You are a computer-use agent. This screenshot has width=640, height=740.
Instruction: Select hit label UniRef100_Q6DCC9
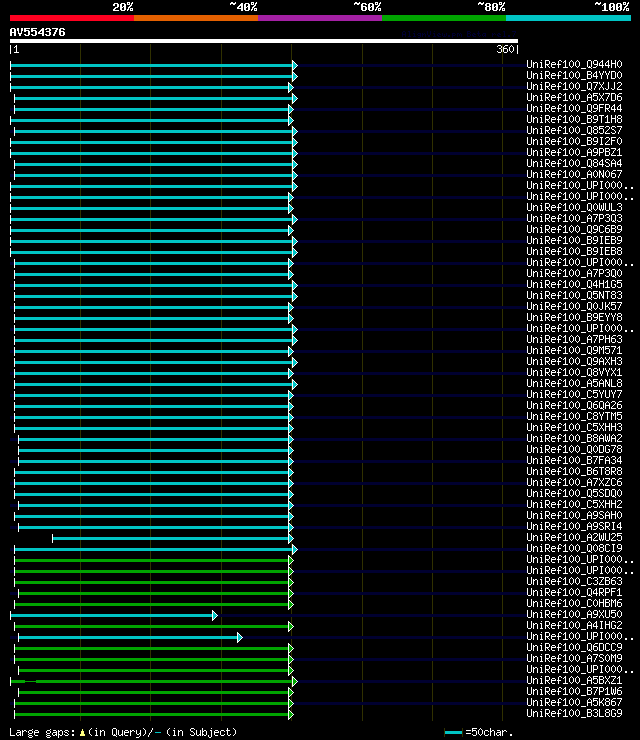coord(574,648)
